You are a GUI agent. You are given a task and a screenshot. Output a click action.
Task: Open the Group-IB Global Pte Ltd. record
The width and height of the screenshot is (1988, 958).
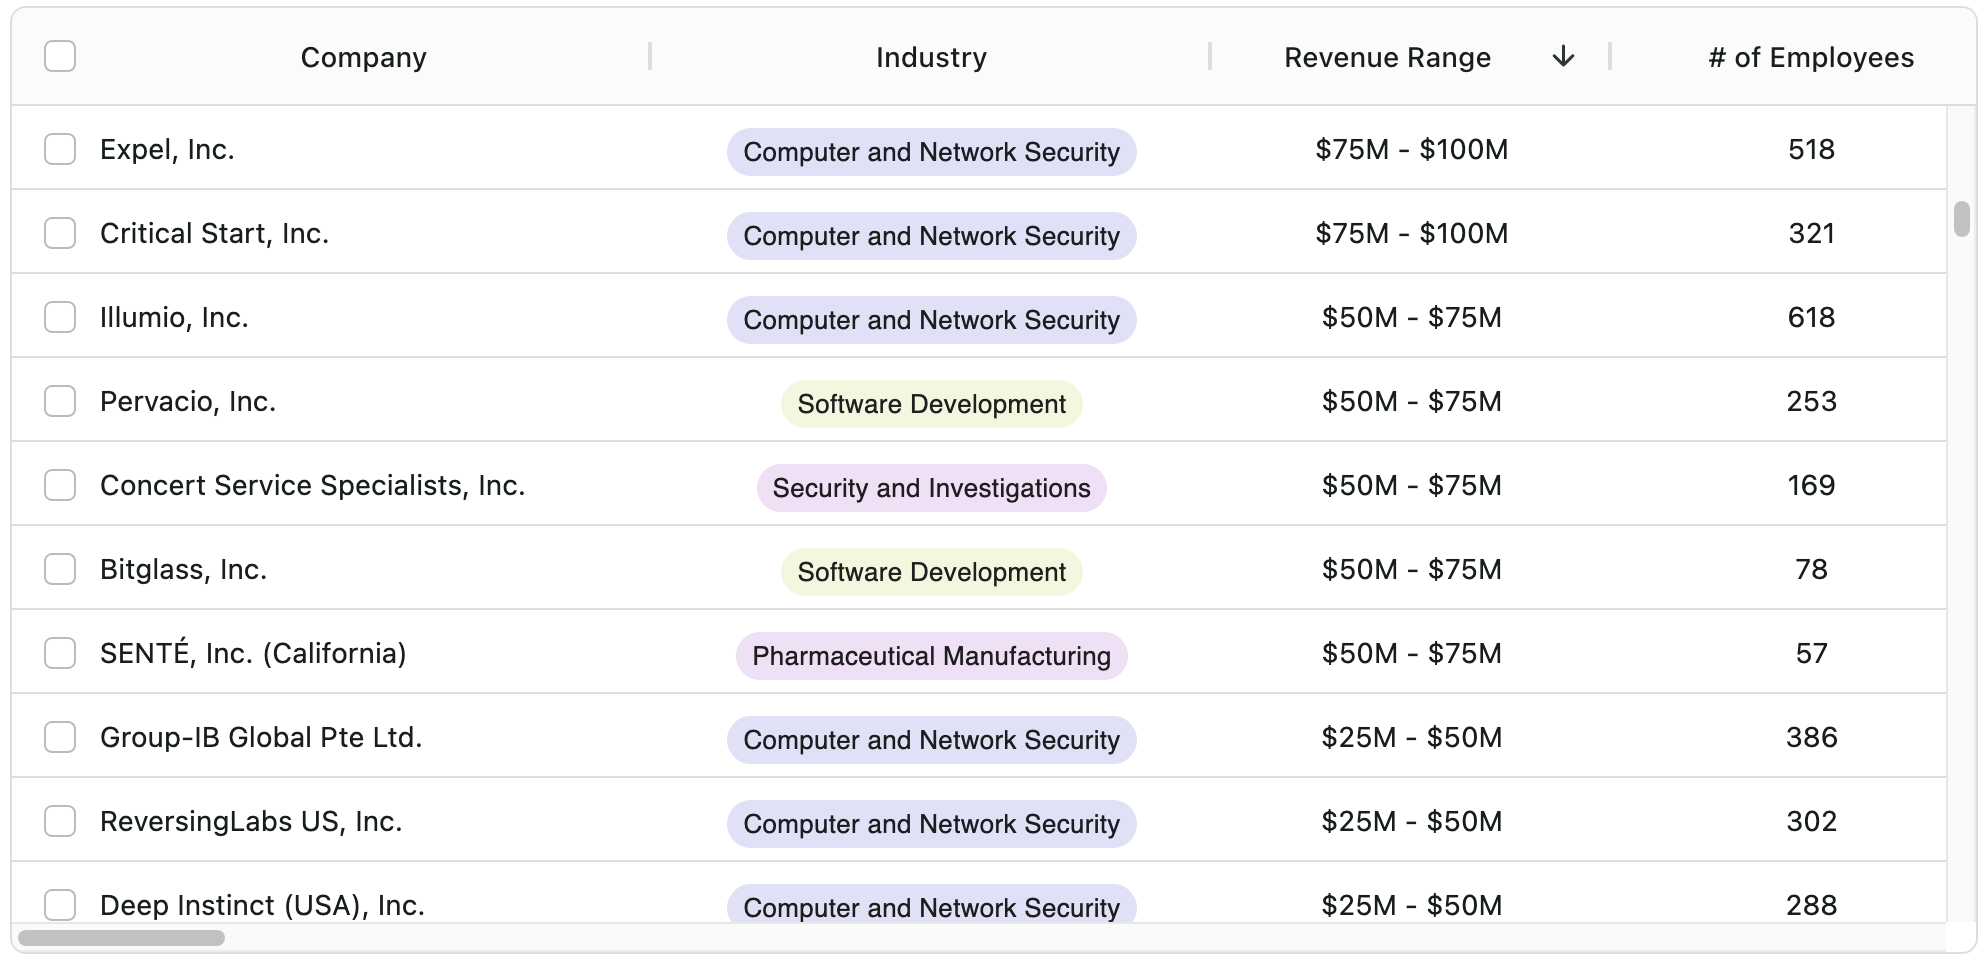(261, 737)
